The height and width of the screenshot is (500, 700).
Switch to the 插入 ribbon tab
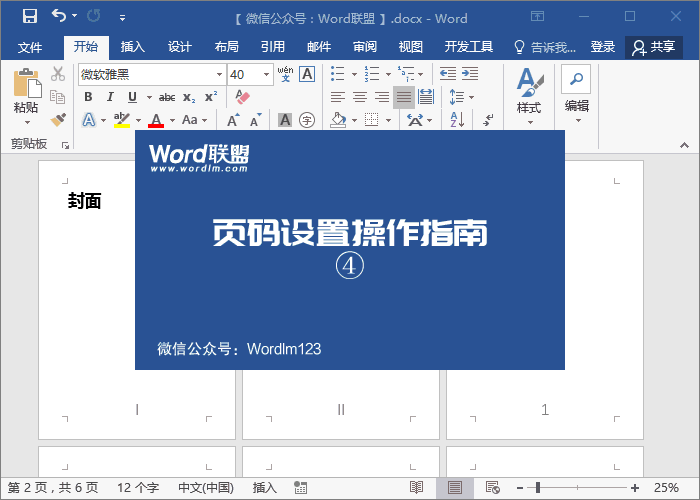pos(133,47)
